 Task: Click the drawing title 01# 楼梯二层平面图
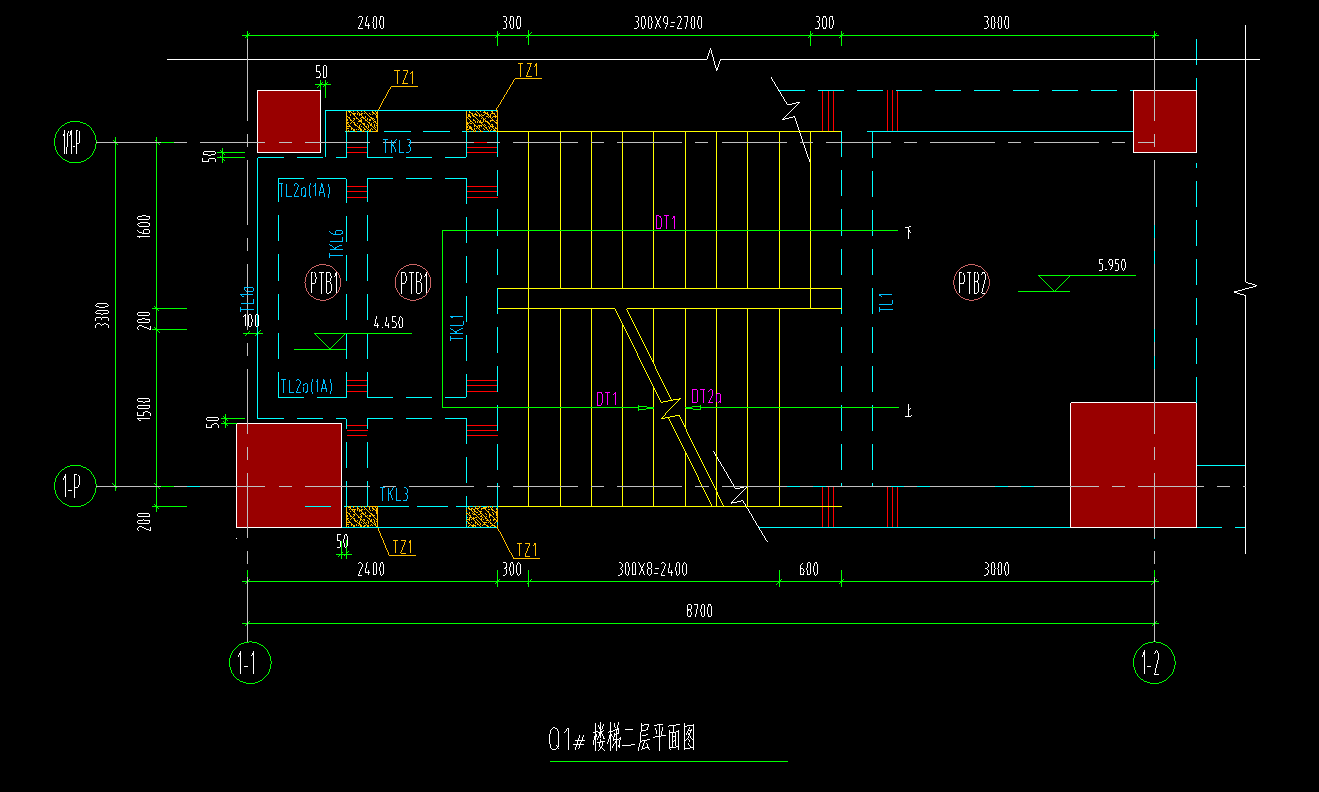point(622,740)
